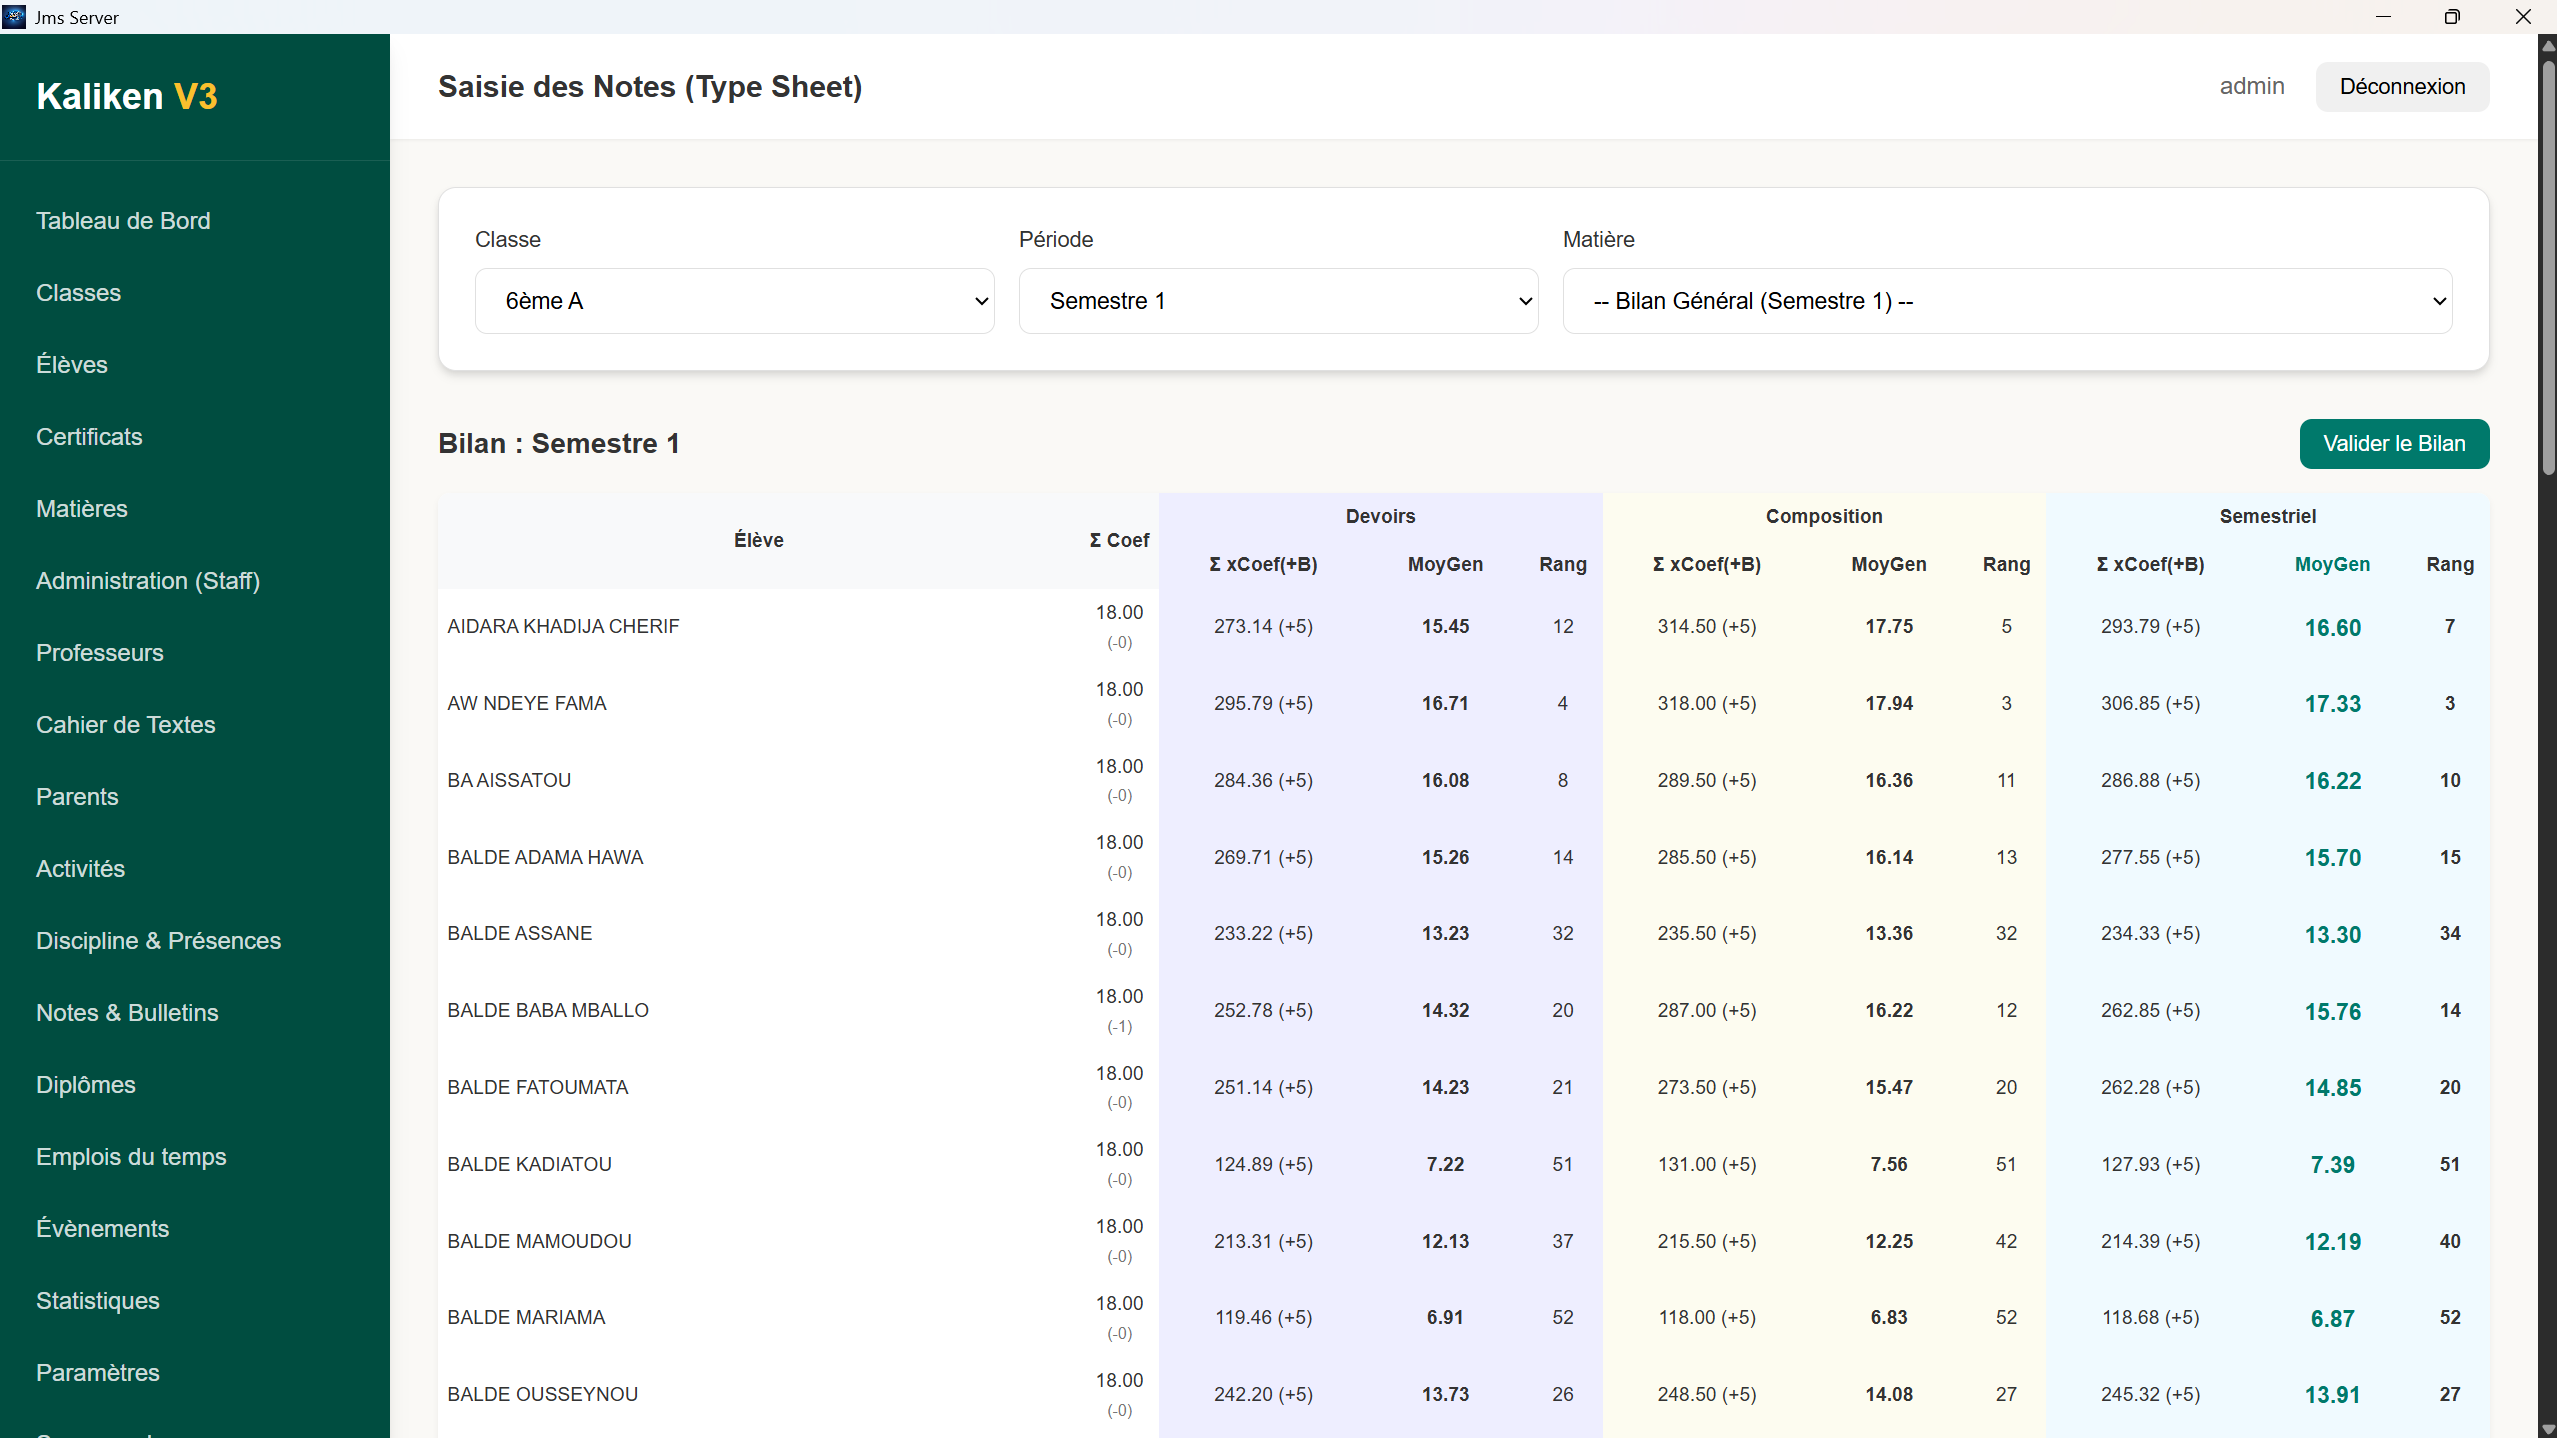Open the Matière dropdown with Bilan Général

point(2007,301)
